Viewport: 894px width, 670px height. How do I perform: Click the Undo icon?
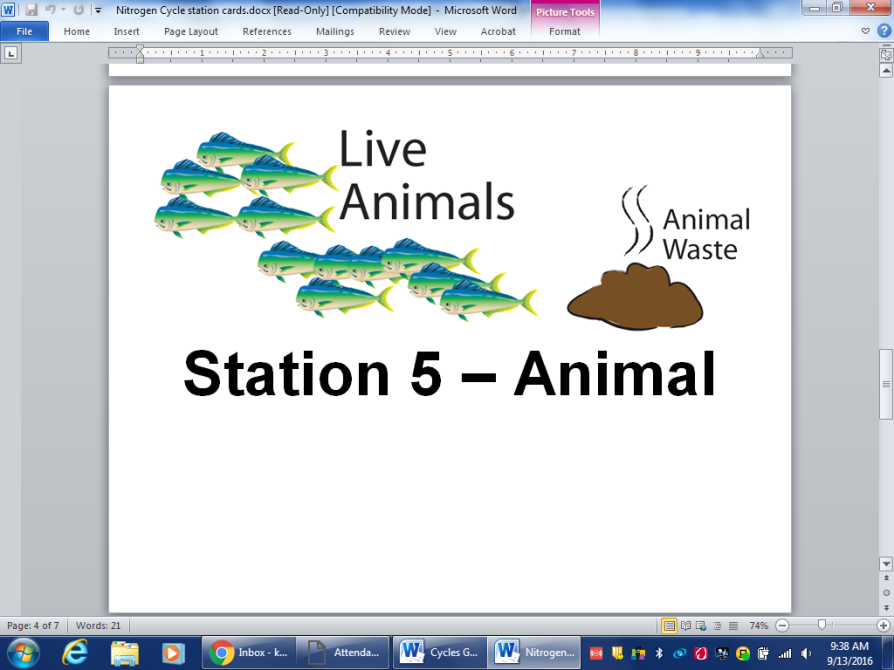pyautogui.click(x=48, y=8)
